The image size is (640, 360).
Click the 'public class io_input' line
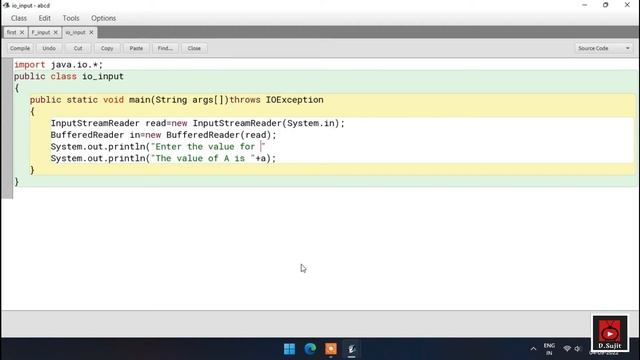coord(69,76)
